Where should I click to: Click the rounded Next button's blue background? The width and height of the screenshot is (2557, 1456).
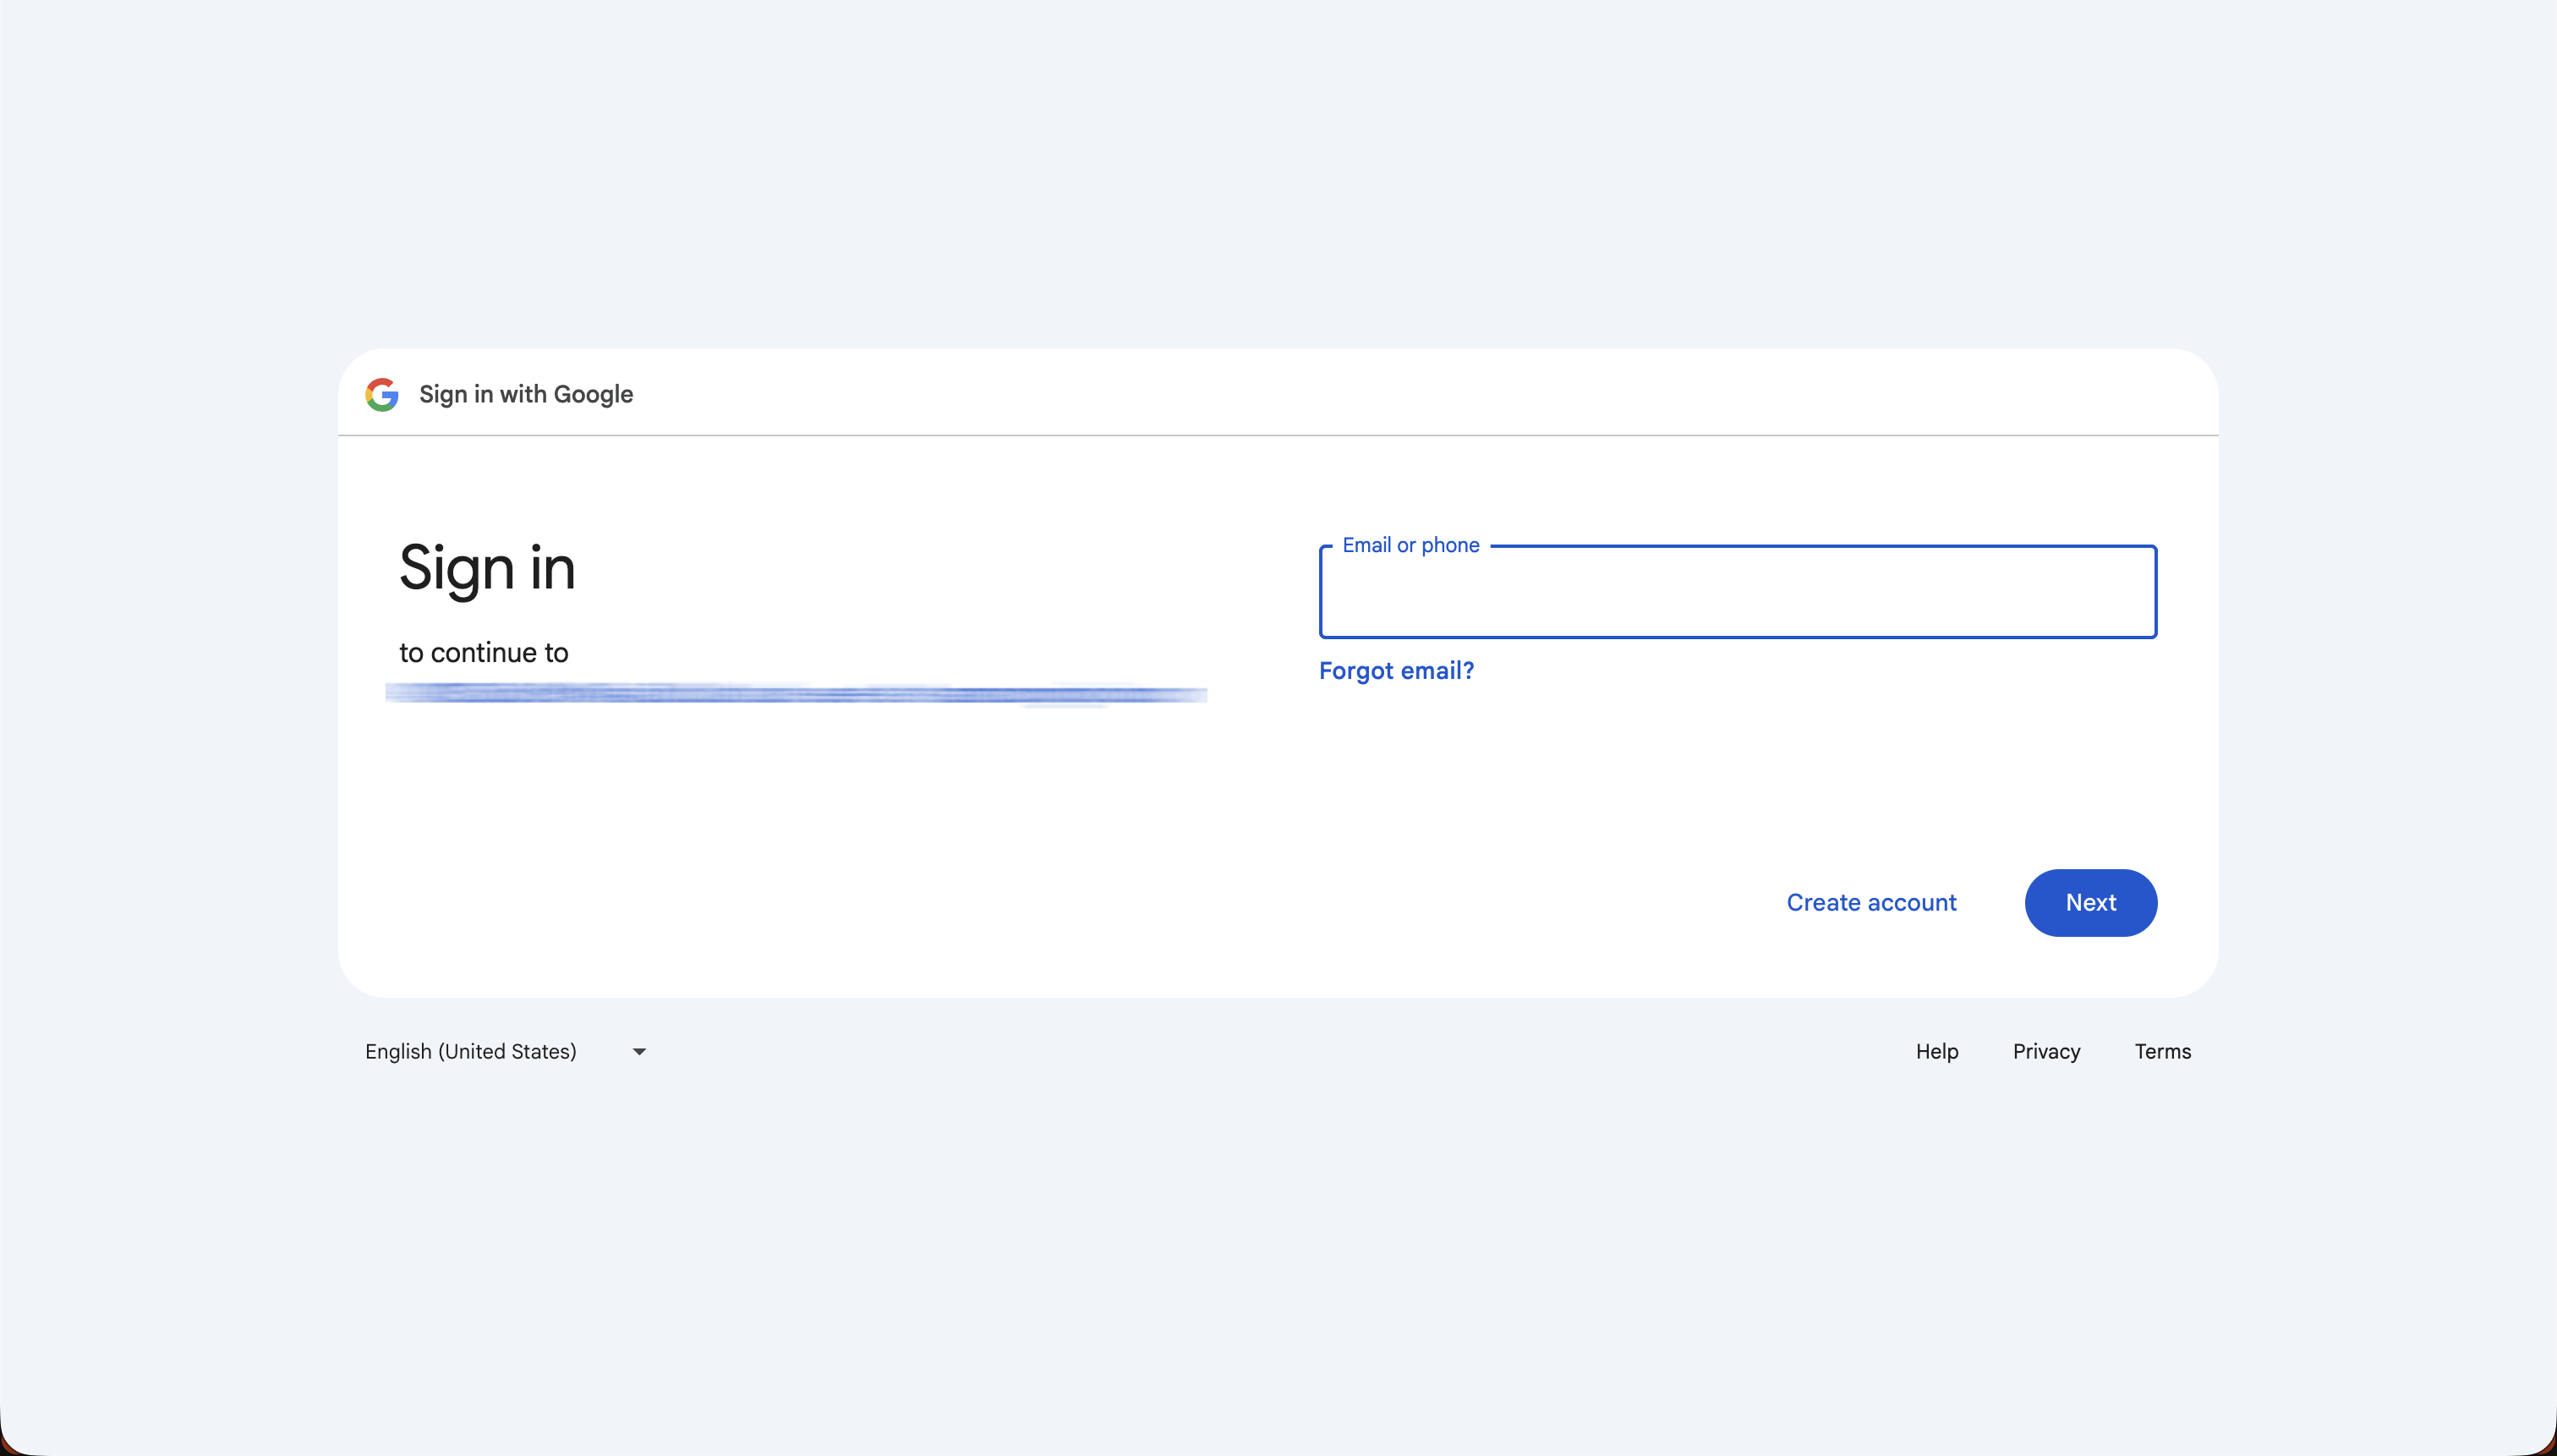[x=2090, y=902]
